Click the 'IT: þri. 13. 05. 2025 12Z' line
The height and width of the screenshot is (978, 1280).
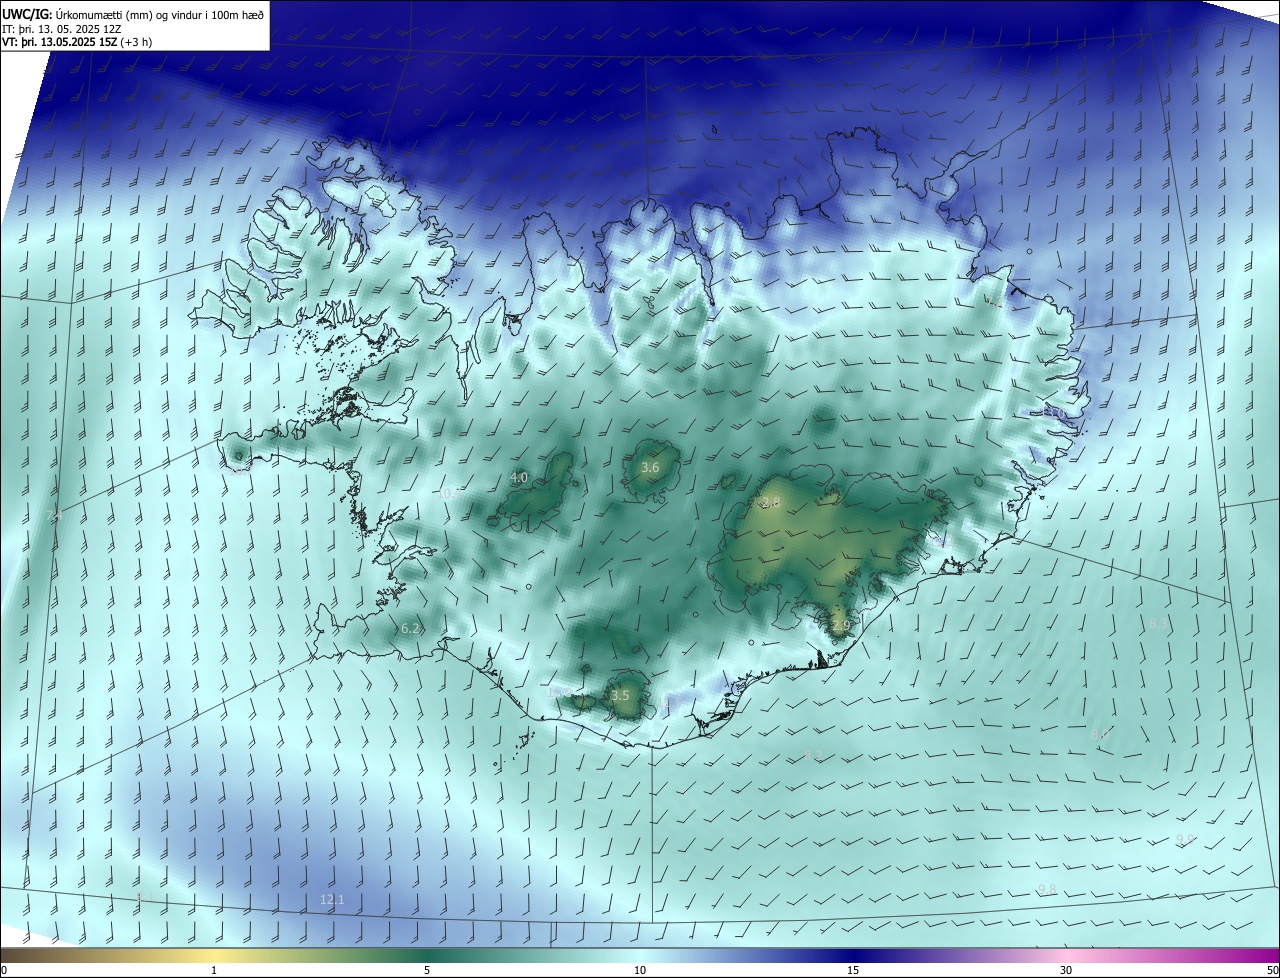[63, 29]
